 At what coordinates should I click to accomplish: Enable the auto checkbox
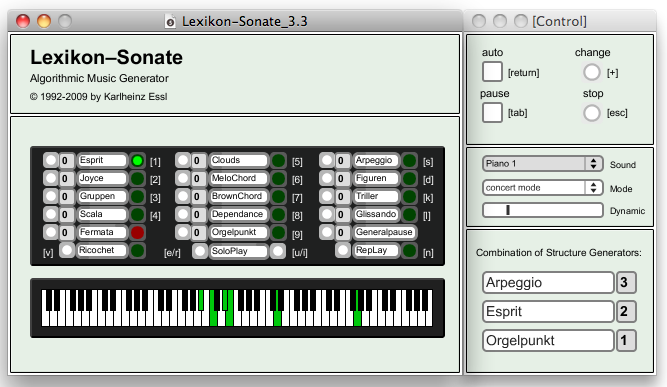492,71
